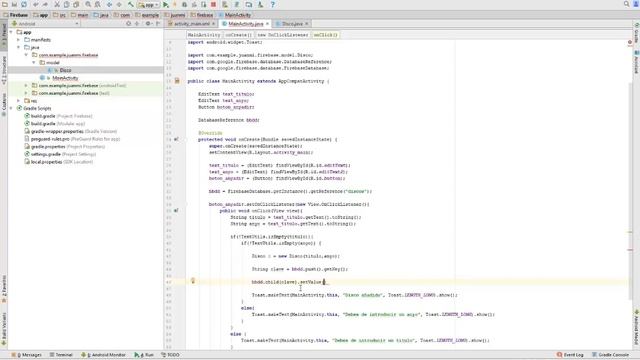Open the Project panel settings gear
The image size is (640, 360).
tap(149, 24)
